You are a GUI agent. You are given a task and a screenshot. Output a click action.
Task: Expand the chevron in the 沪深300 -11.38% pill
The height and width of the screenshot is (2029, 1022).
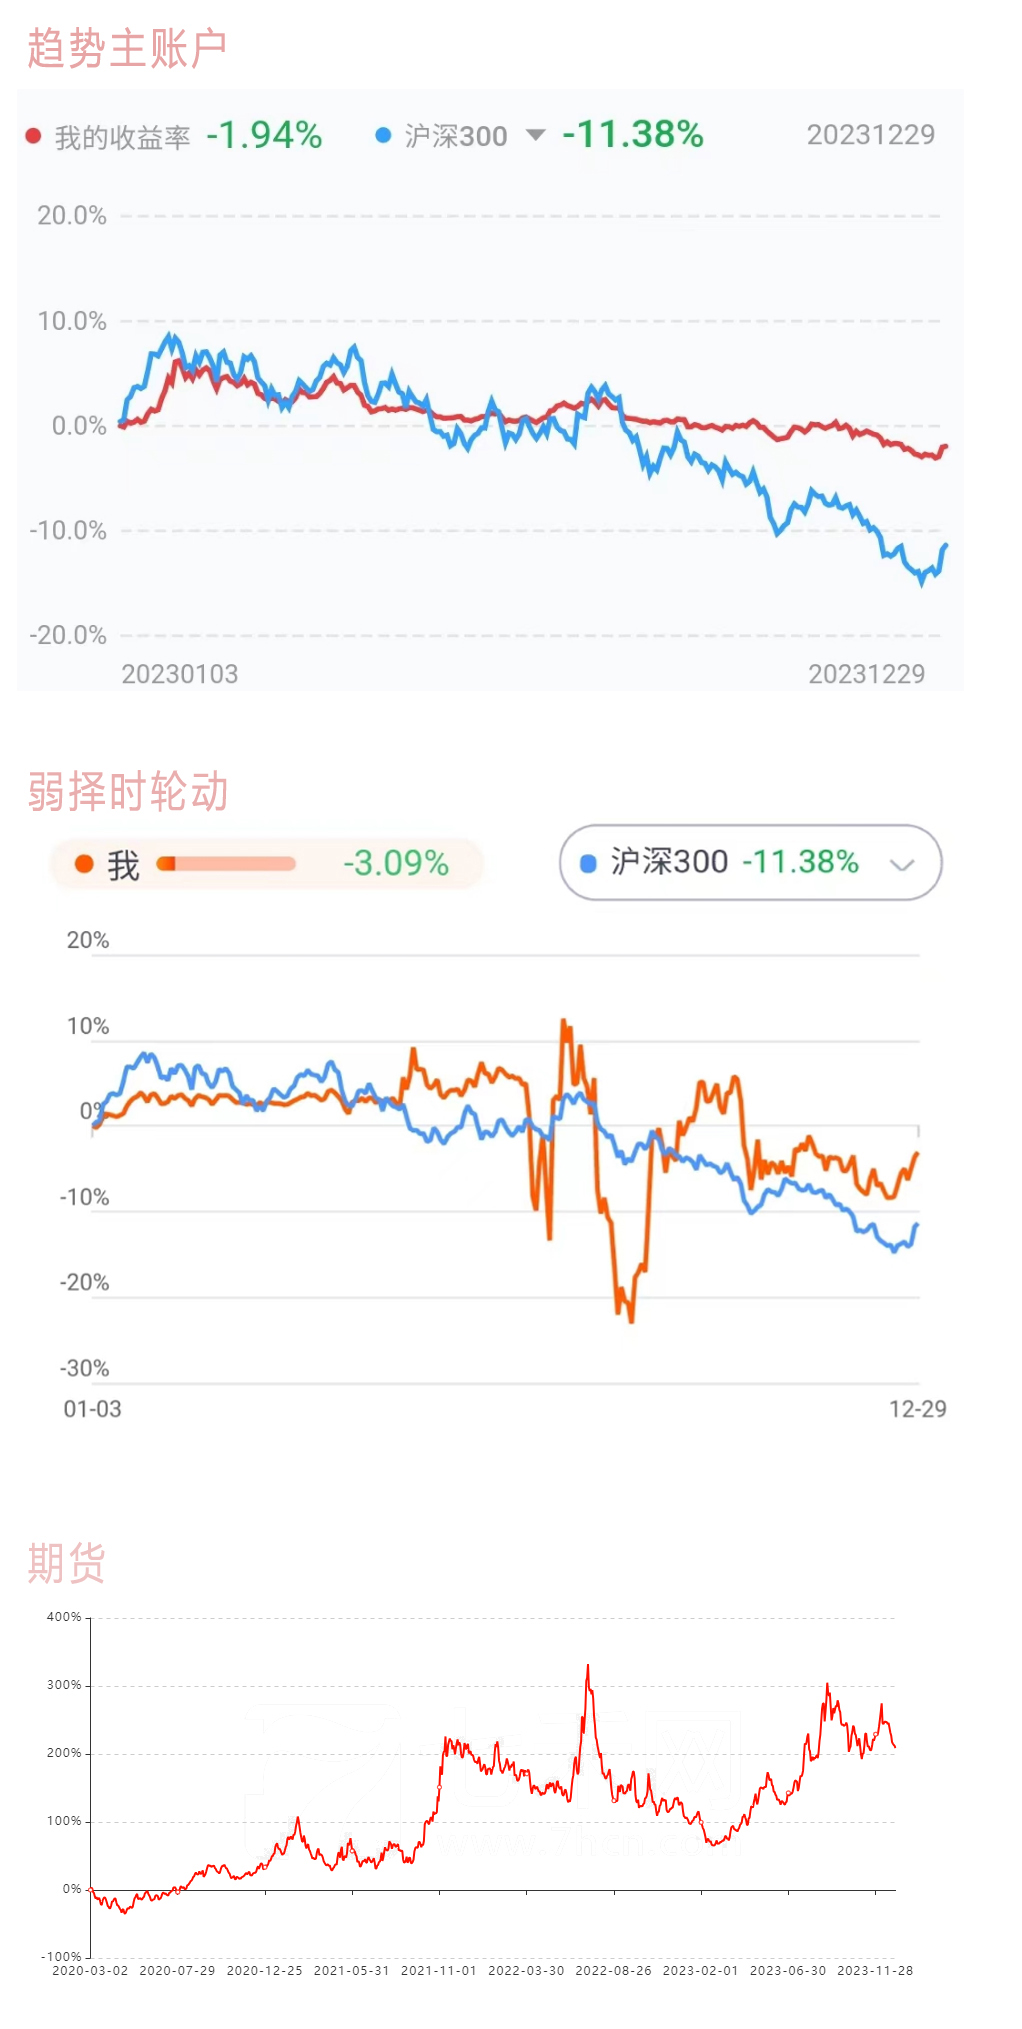[902, 865]
